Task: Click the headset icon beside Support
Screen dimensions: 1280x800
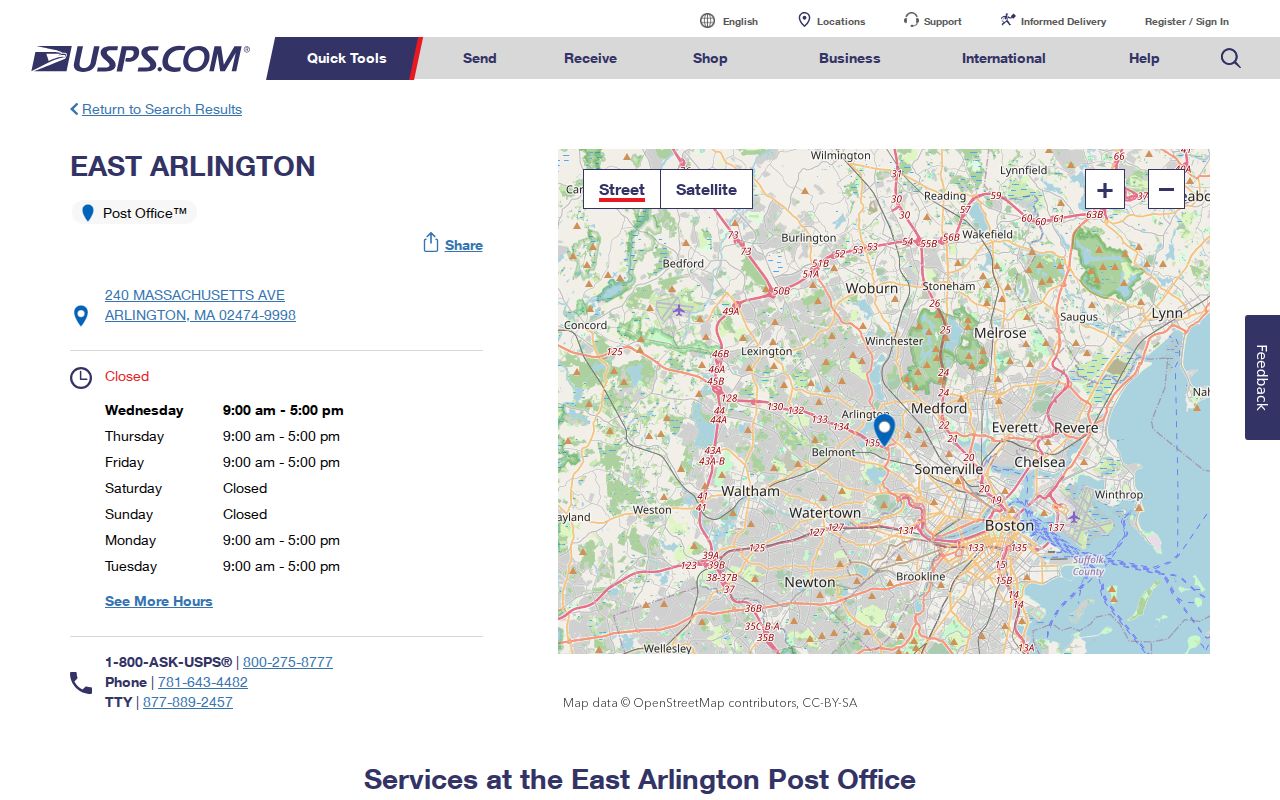Action: click(x=911, y=20)
